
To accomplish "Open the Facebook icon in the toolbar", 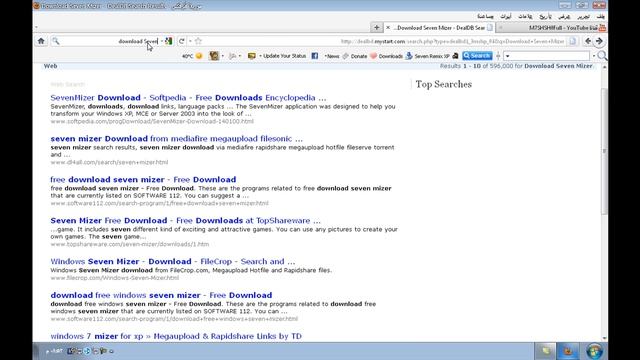I will tap(315, 56).
